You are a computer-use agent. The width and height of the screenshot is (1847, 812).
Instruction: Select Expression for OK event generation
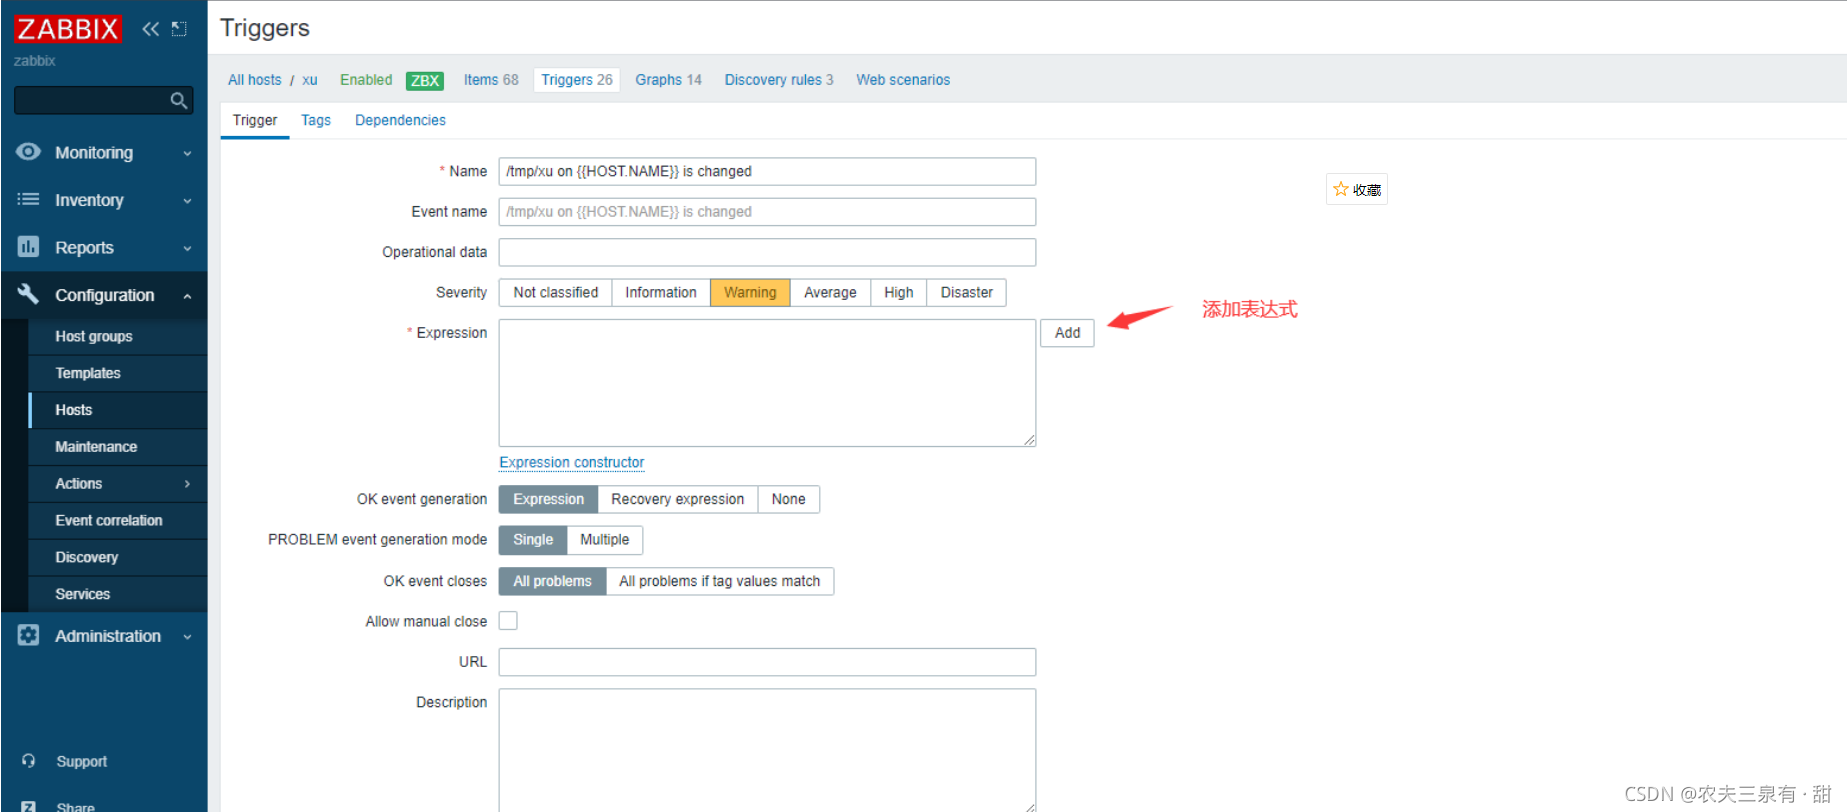point(548,499)
